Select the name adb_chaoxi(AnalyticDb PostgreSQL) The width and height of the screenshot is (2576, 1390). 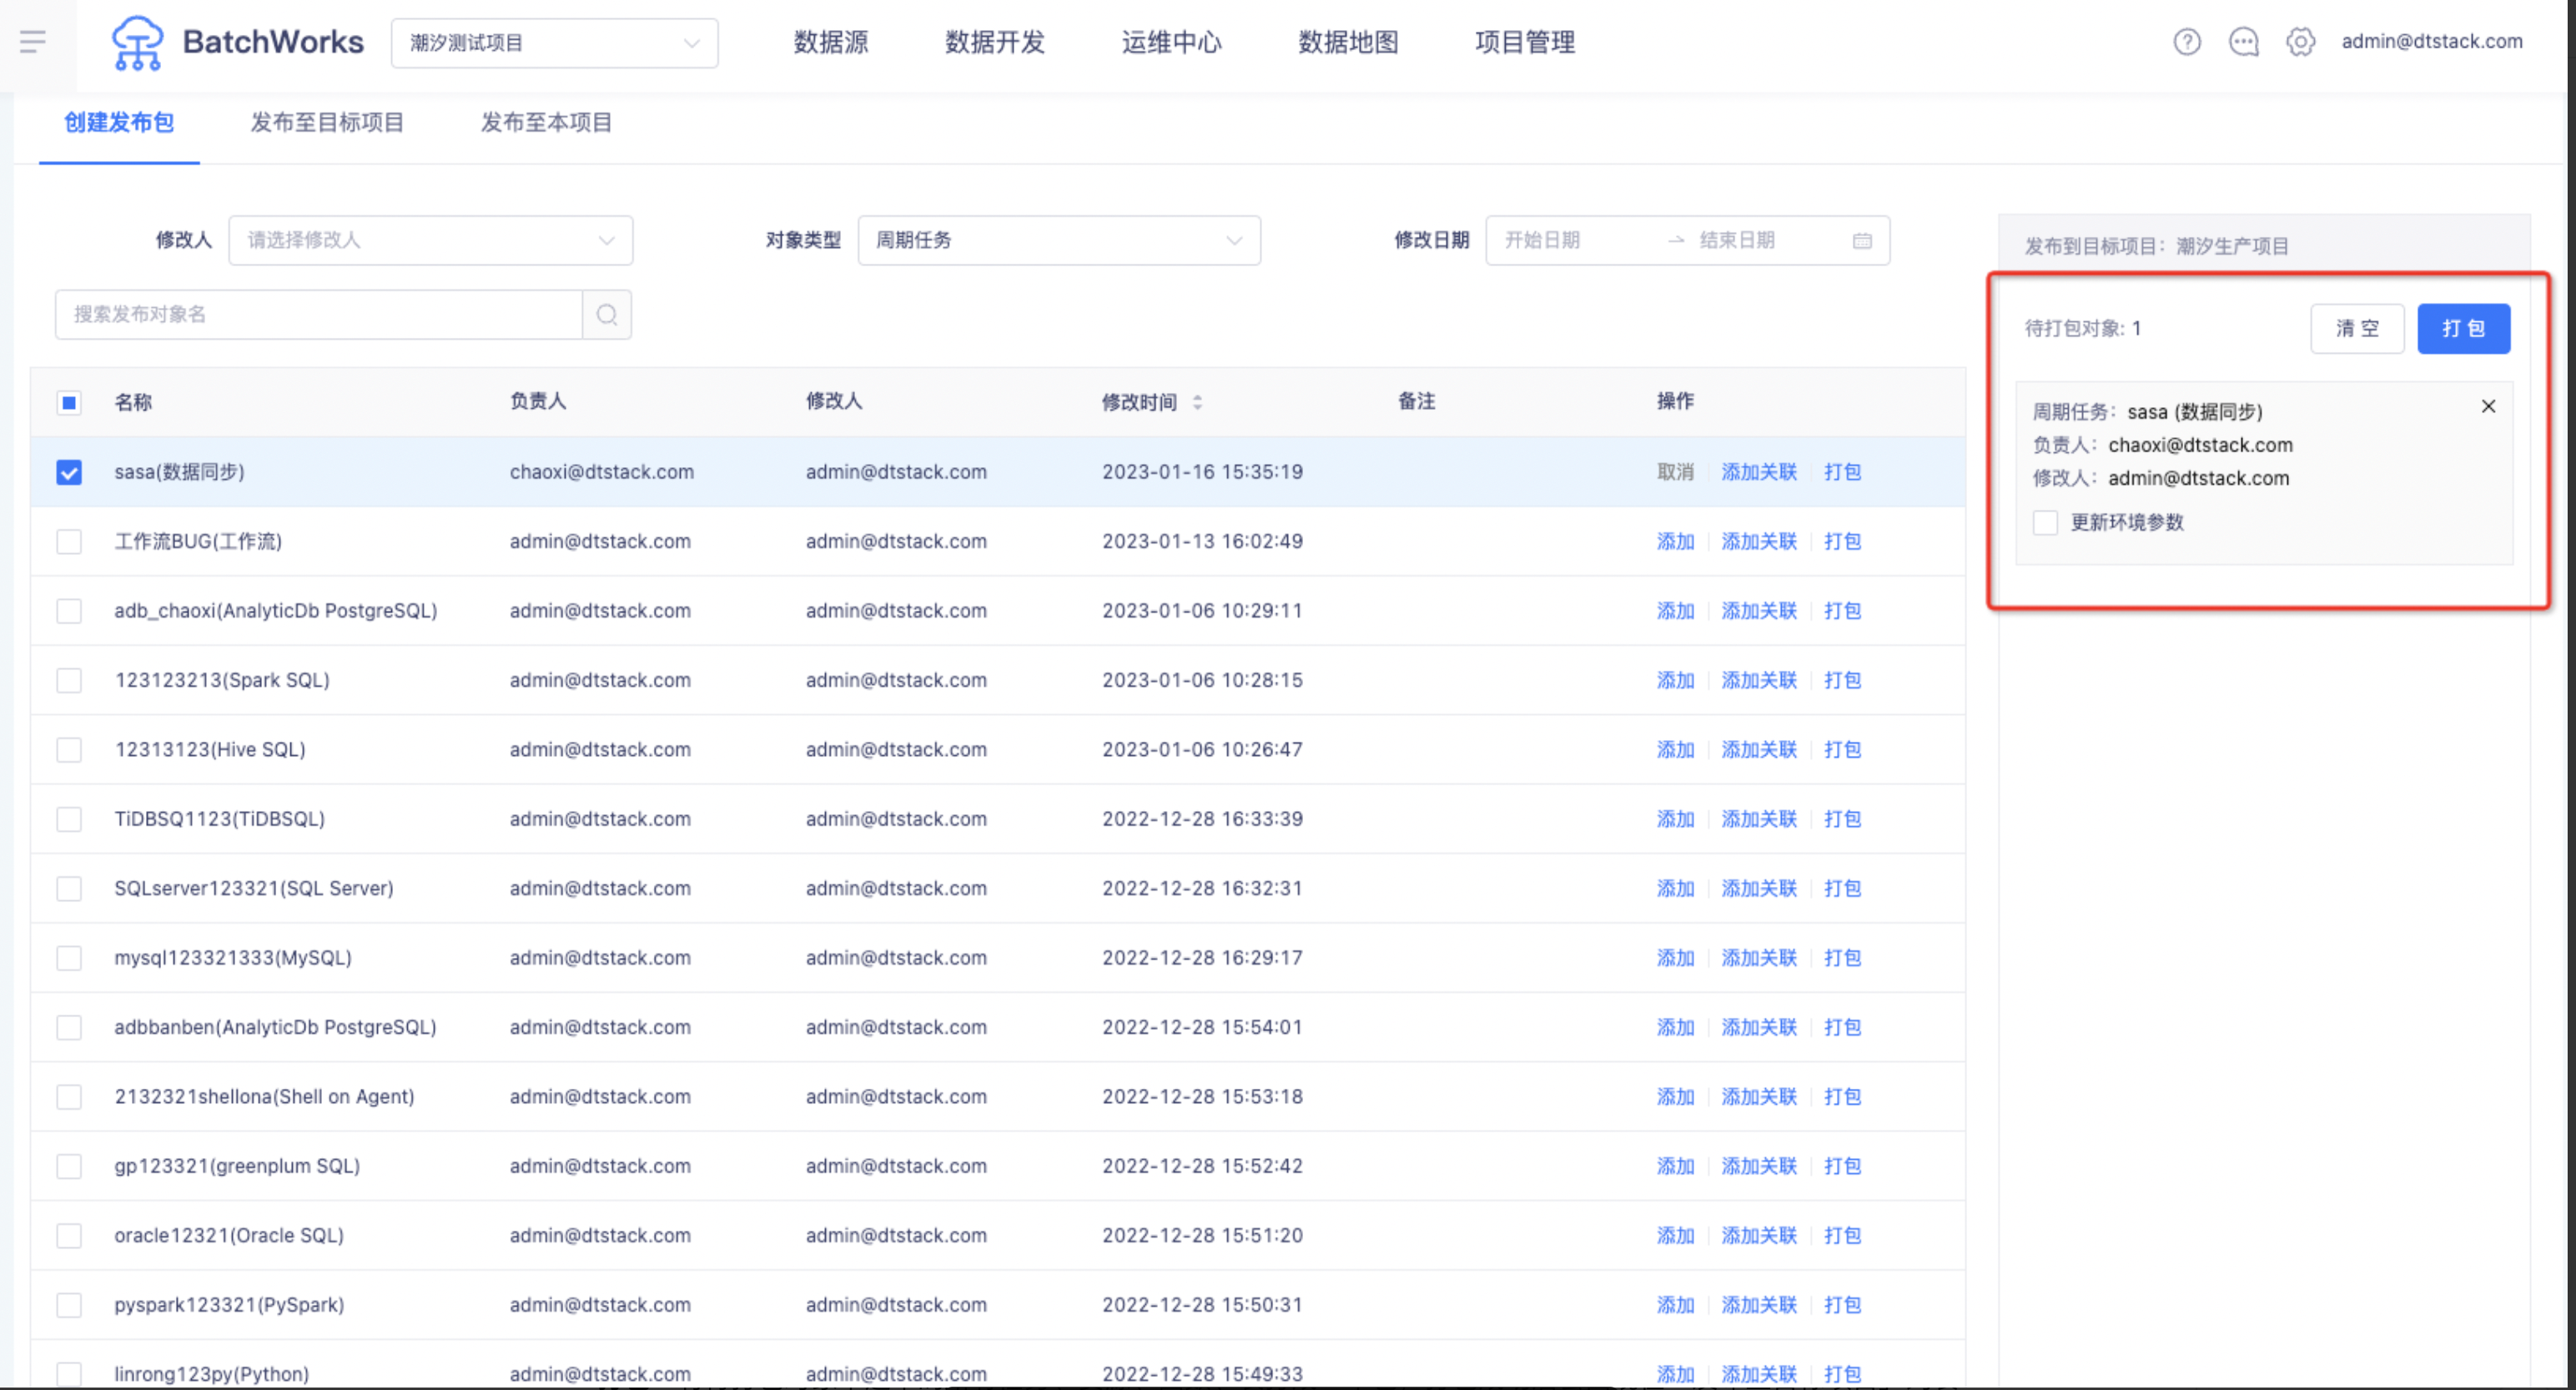pyautogui.click(x=275, y=611)
